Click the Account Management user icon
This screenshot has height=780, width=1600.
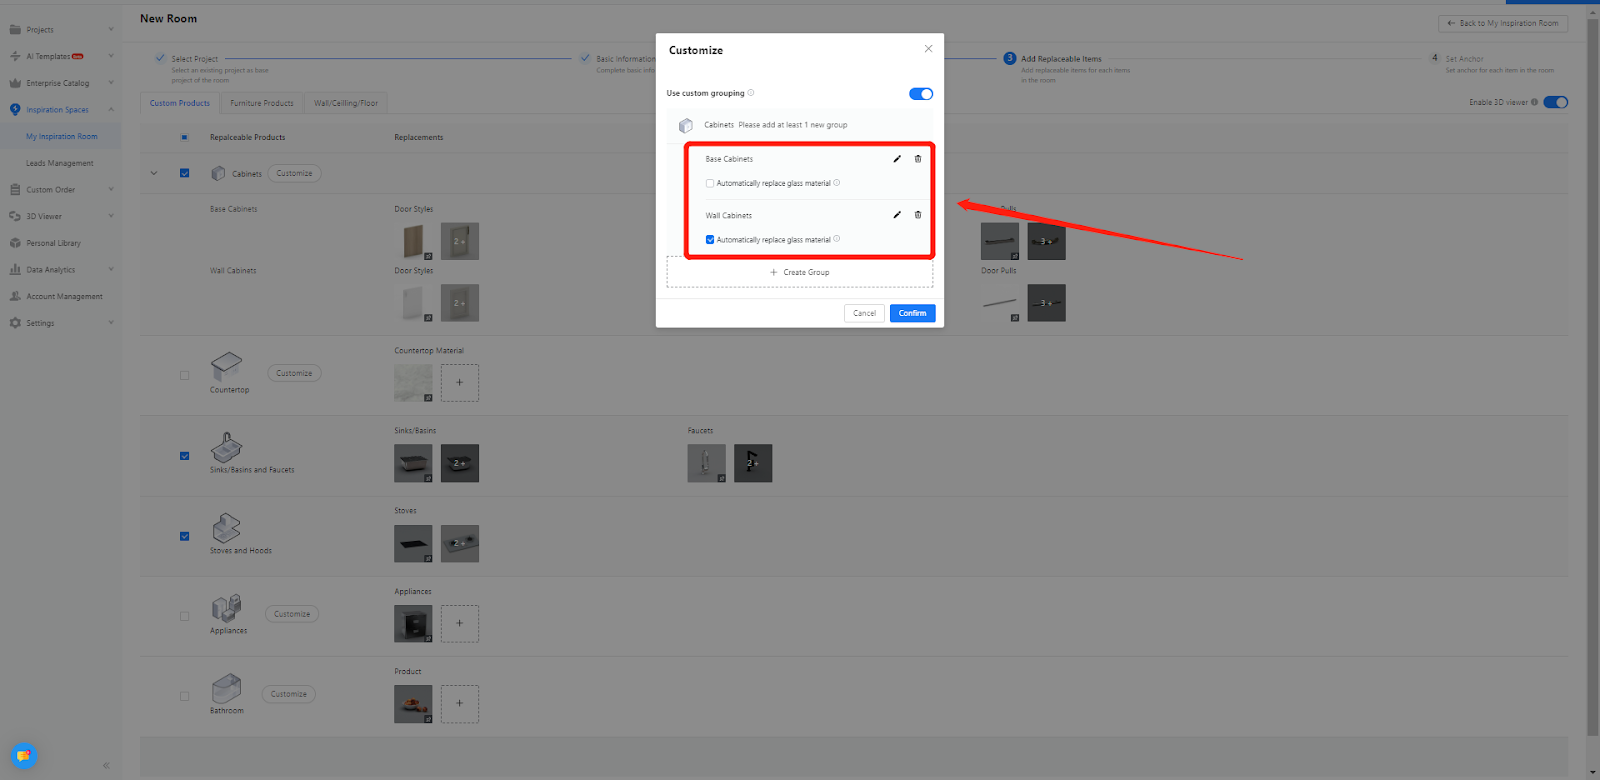(15, 296)
